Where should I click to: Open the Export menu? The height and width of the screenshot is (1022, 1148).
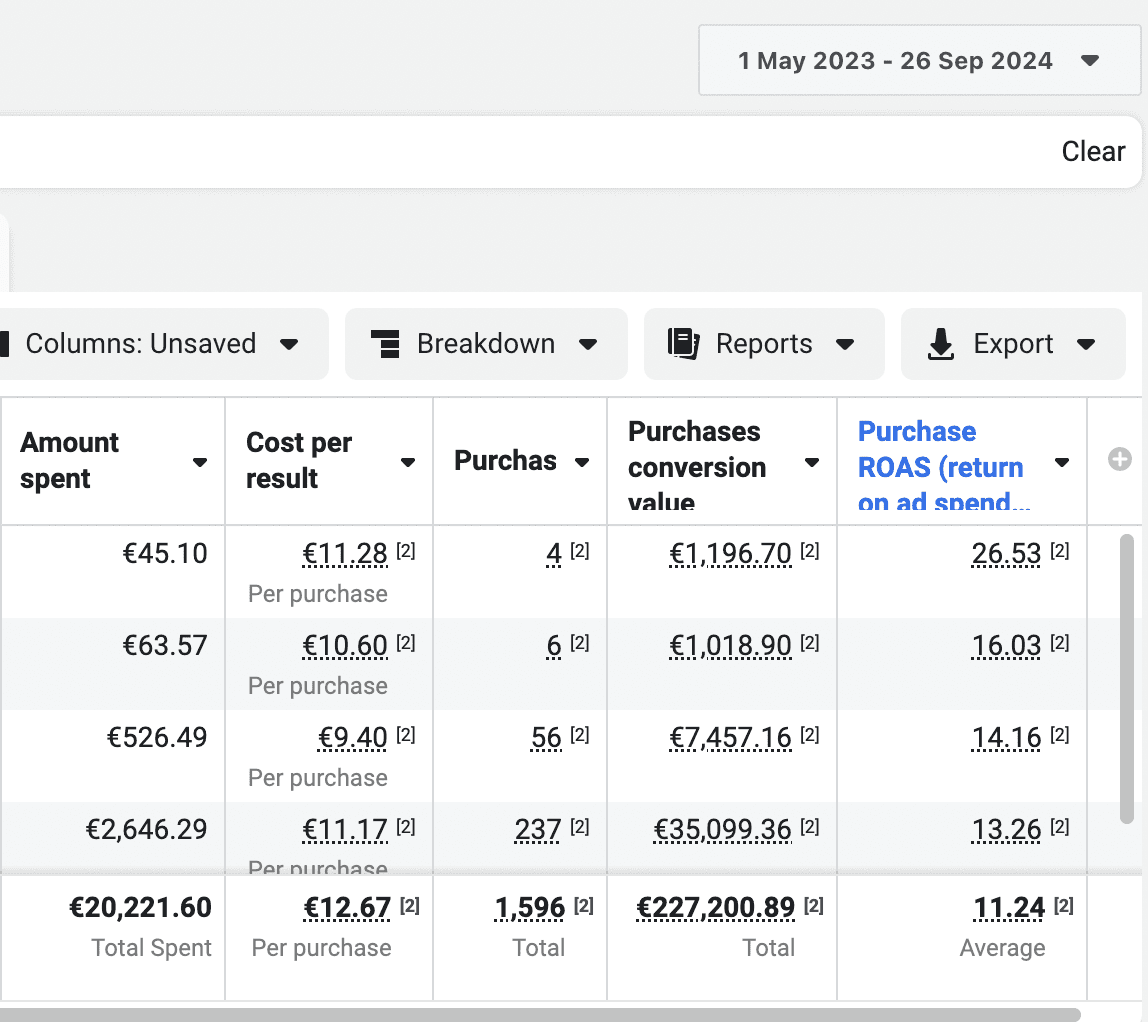[1013, 344]
